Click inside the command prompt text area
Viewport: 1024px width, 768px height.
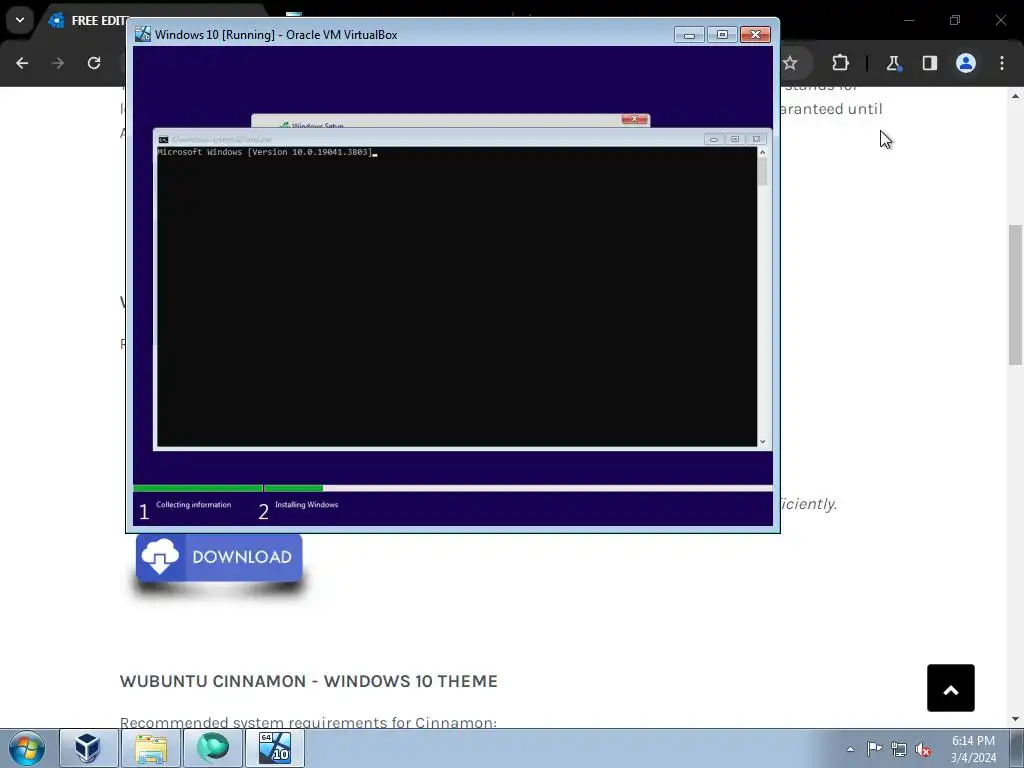tap(456, 297)
